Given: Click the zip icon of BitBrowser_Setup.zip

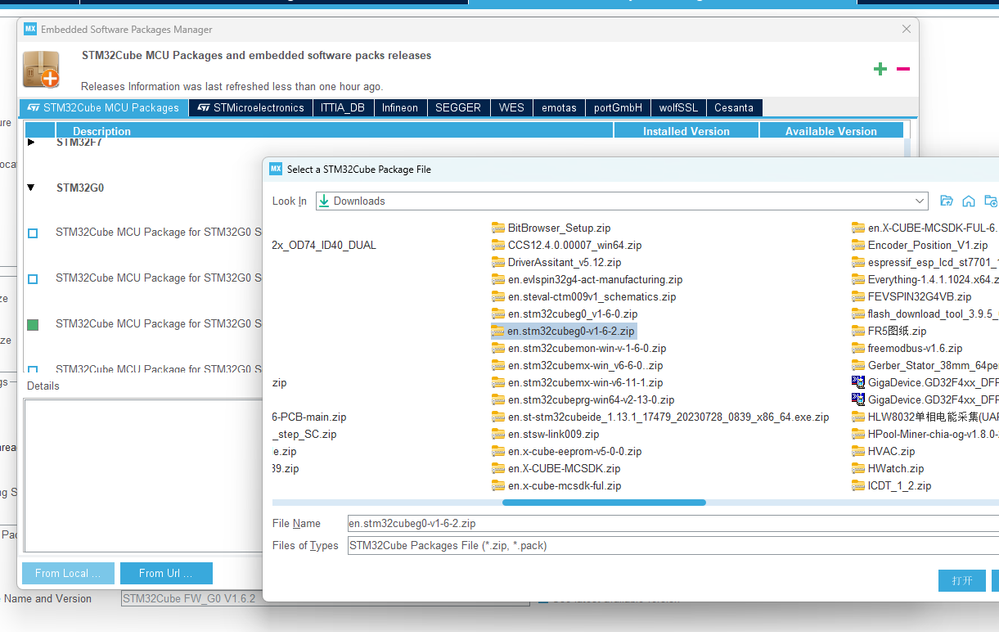Looking at the screenshot, I should (498, 228).
